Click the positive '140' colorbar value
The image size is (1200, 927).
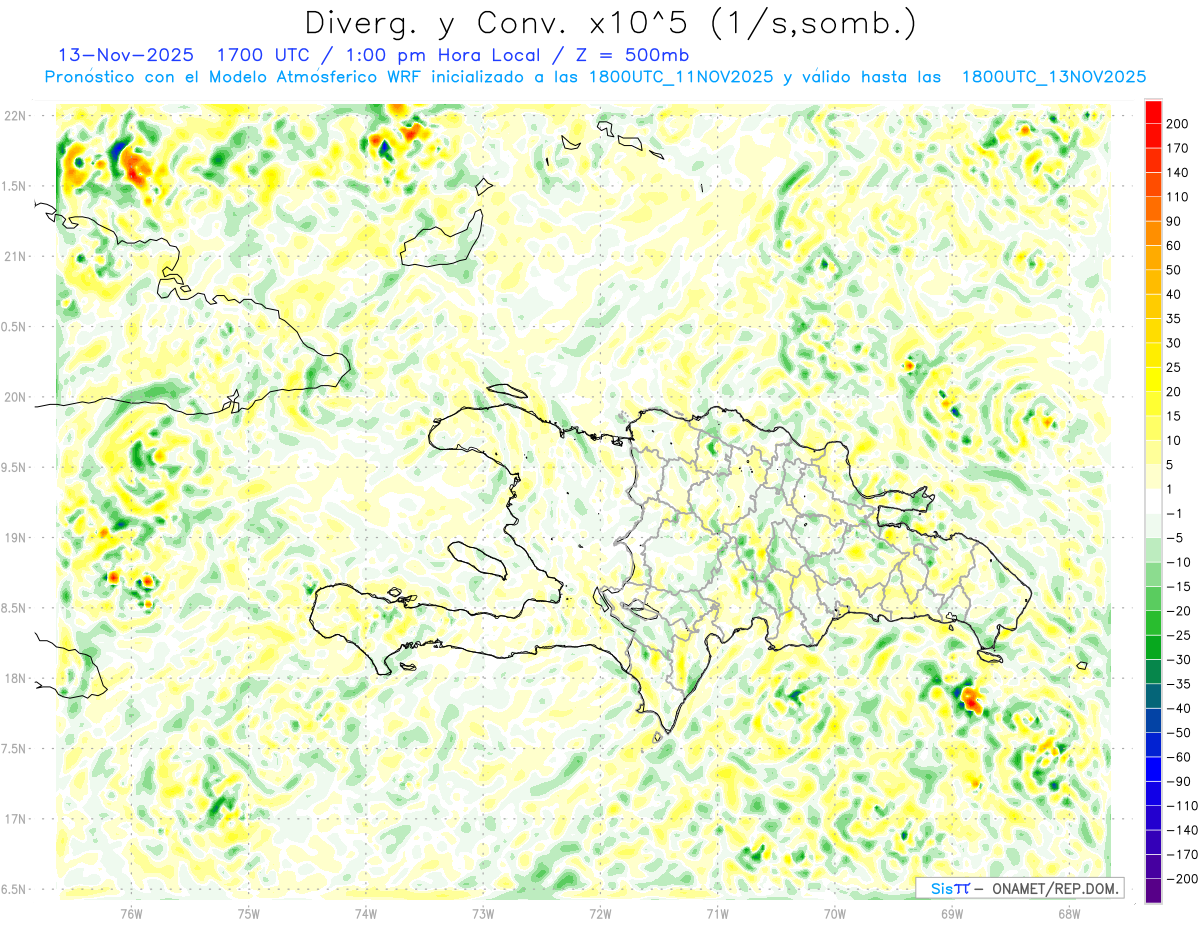(1177, 173)
